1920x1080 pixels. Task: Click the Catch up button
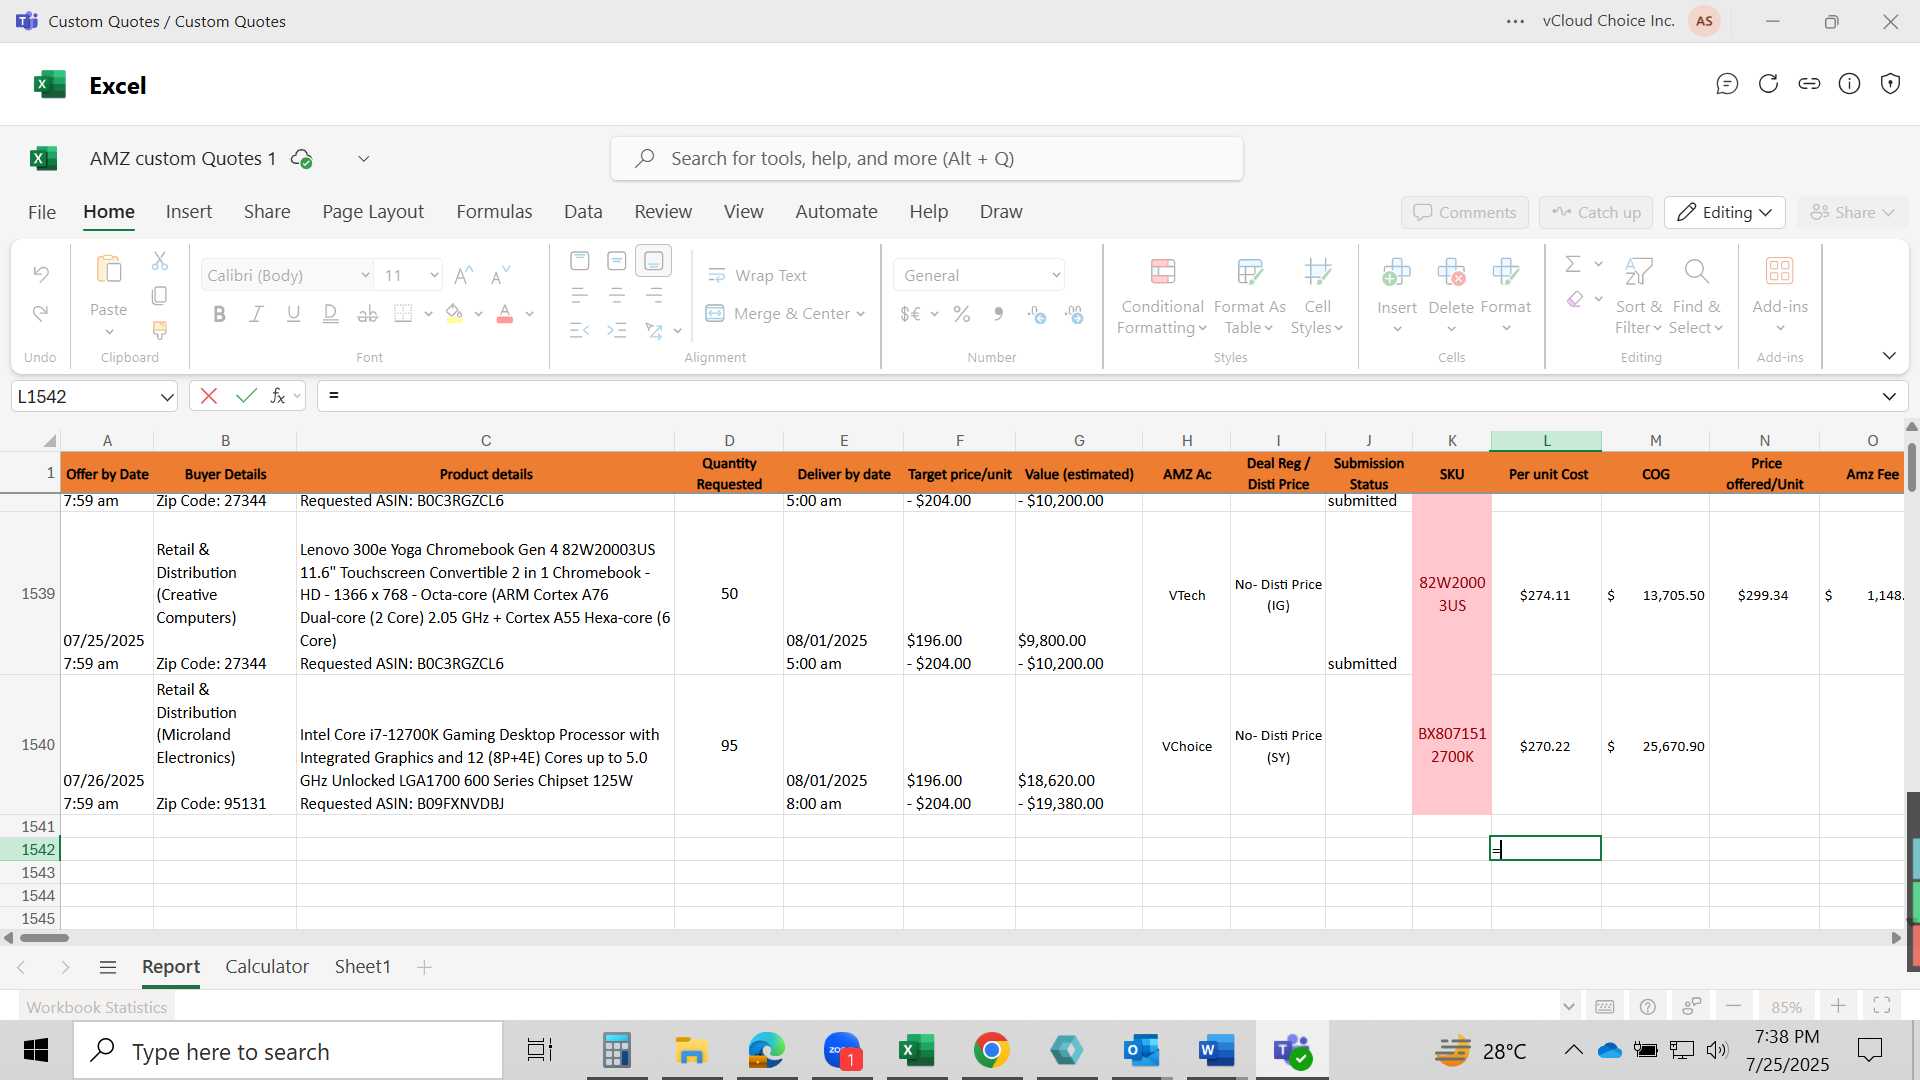pos(1597,212)
